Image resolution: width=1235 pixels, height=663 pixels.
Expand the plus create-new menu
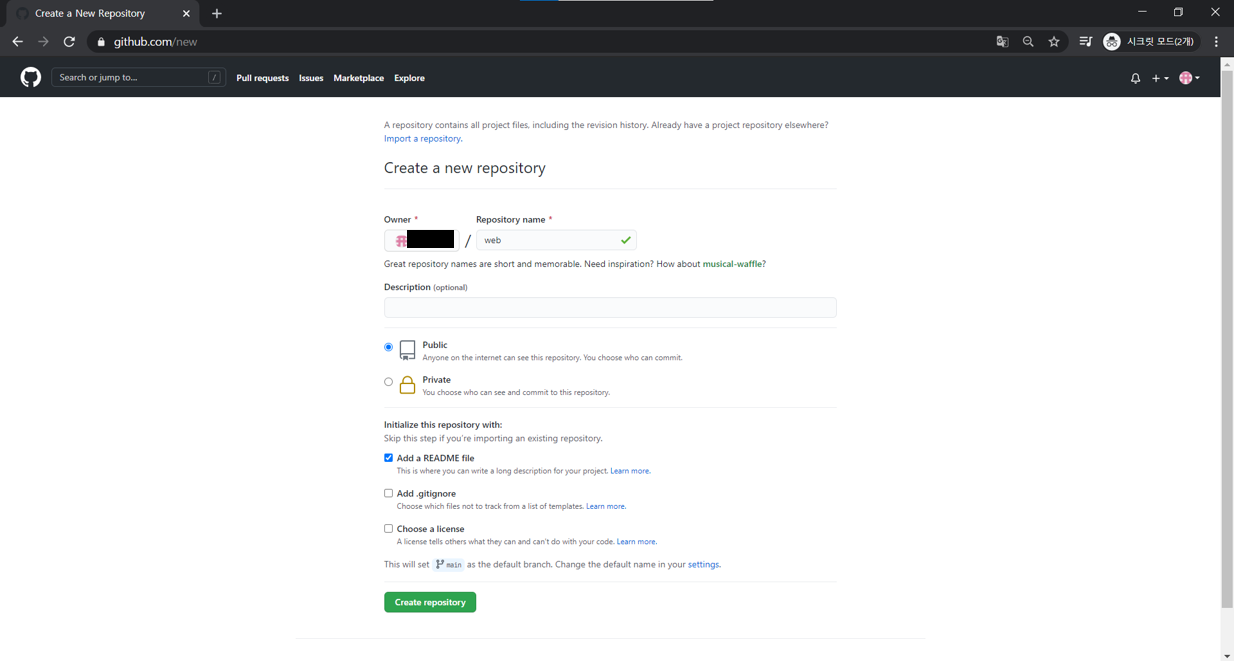click(x=1160, y=78)
